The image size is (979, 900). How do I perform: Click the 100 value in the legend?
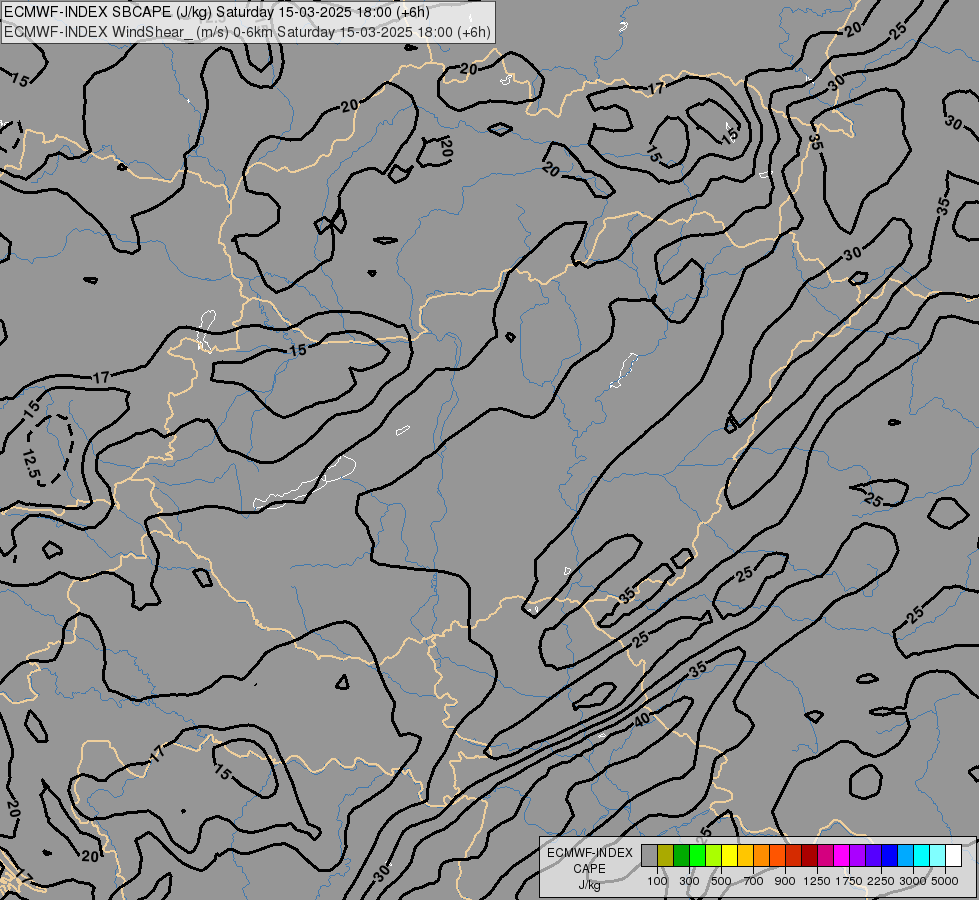pyautogui.click(x=657, y=881)
